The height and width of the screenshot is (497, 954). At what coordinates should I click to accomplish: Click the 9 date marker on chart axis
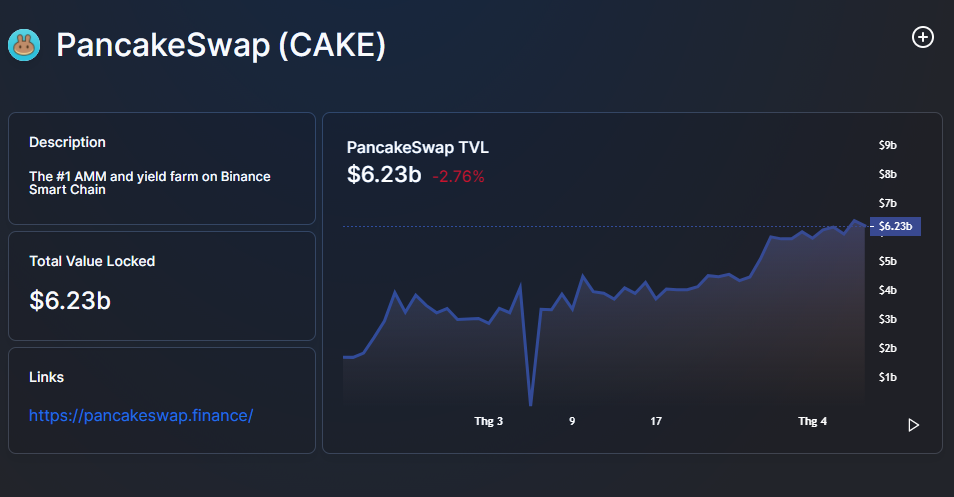click(572, 422)
